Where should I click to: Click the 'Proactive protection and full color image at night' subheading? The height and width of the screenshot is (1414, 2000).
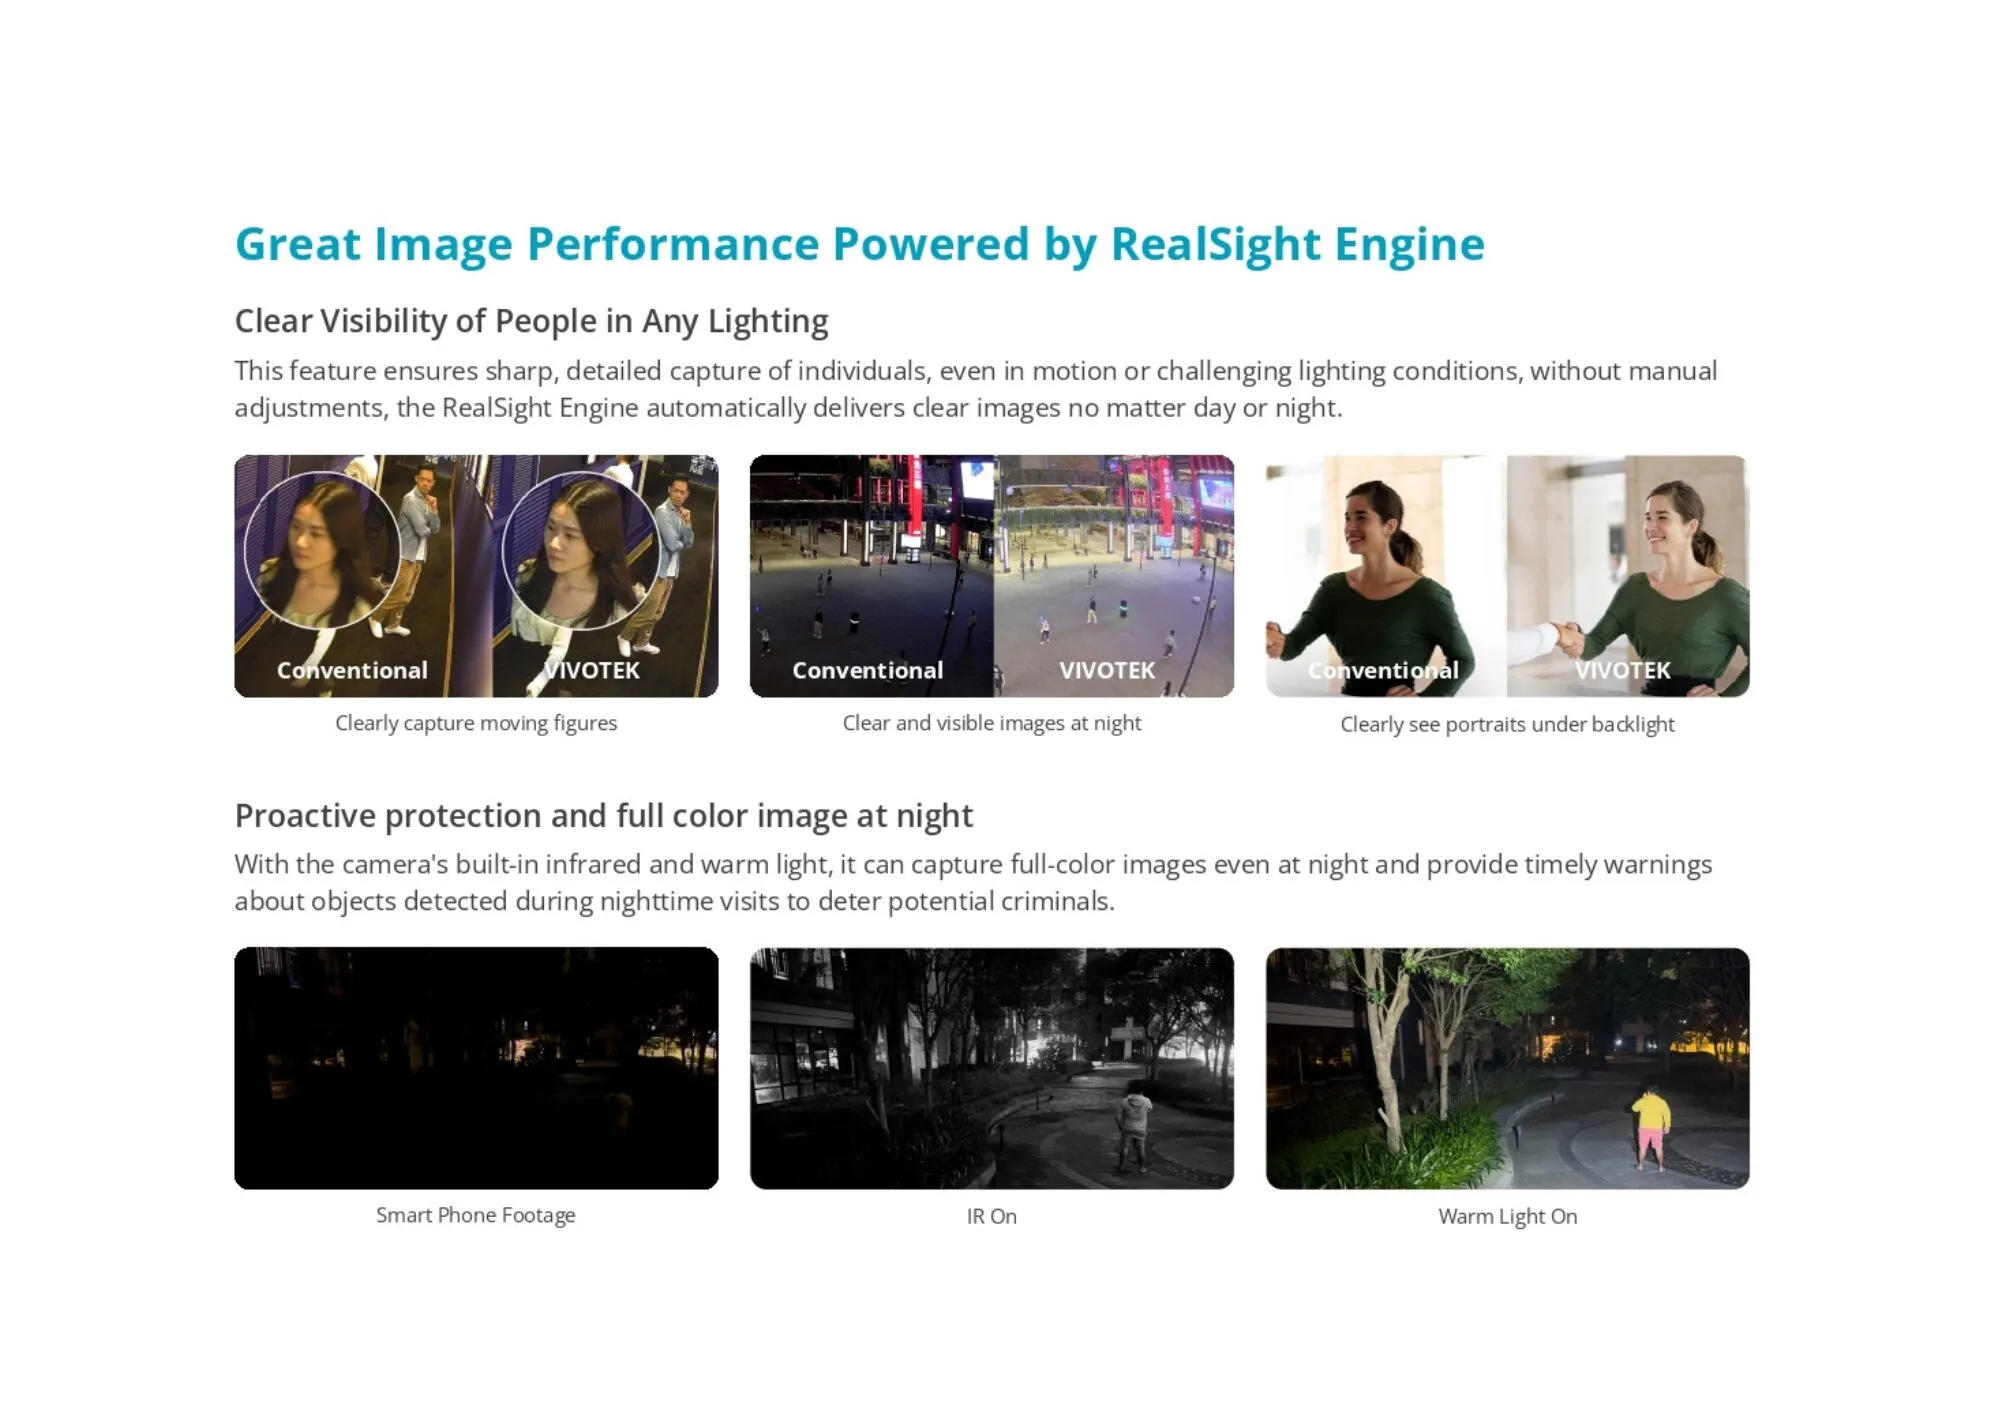(x=603, y=816)
